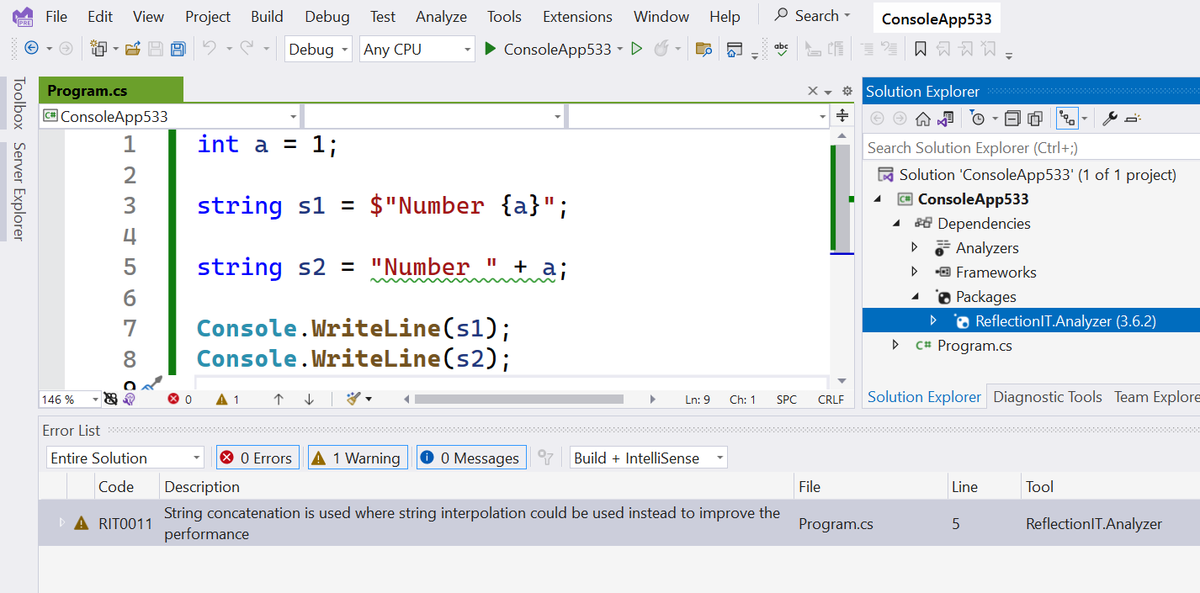Image resolution: width=1200 pixels, height=593 pixels.
Task: Expand the Program.cs tree node
Action: click(896, 345)
